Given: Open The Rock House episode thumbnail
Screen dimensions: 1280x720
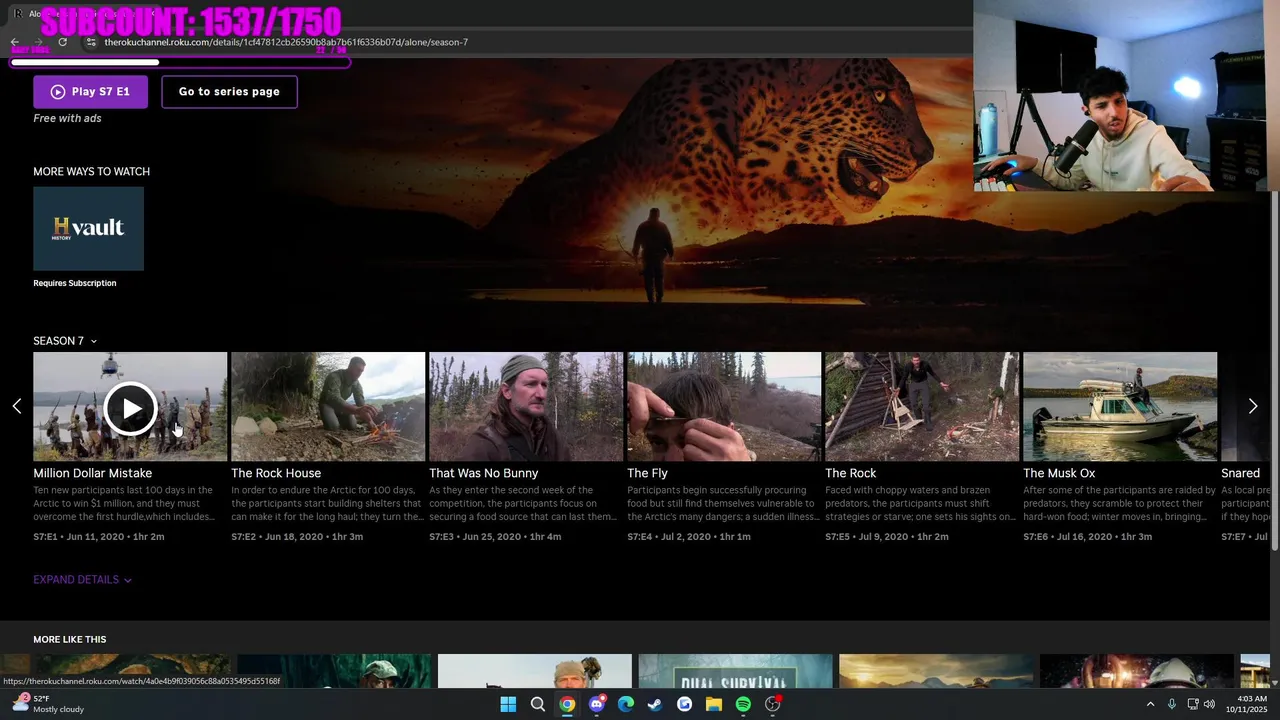Looking at the screenshot, I should pos(328,406).
